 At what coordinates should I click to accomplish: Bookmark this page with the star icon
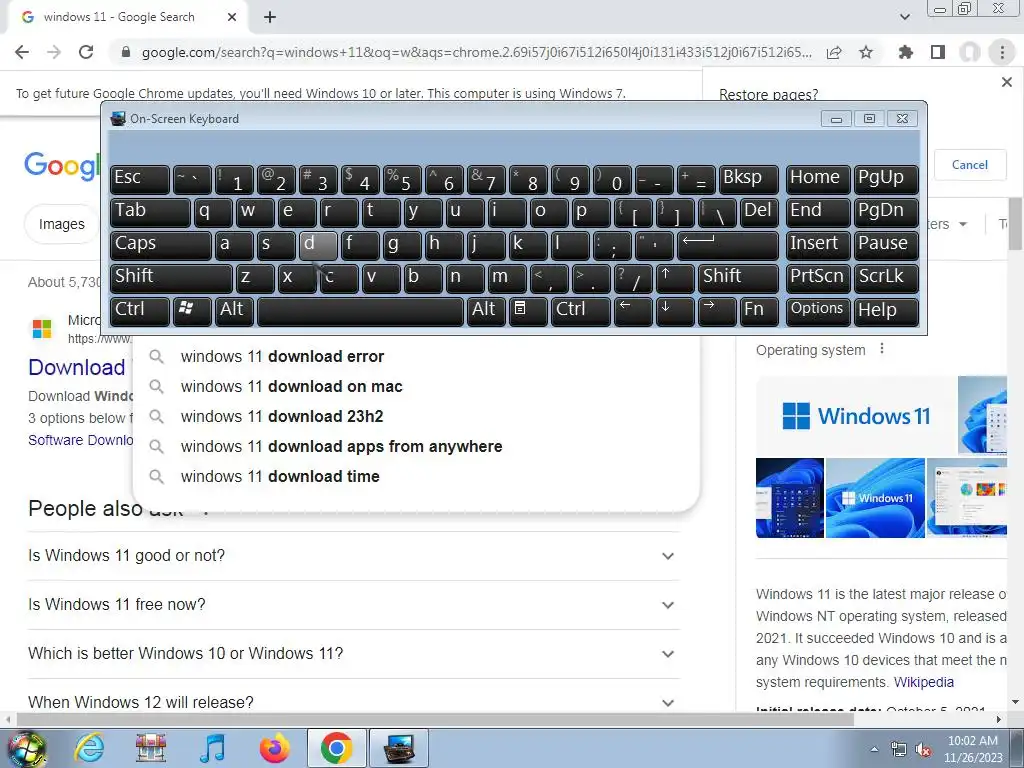coord(866,52)
